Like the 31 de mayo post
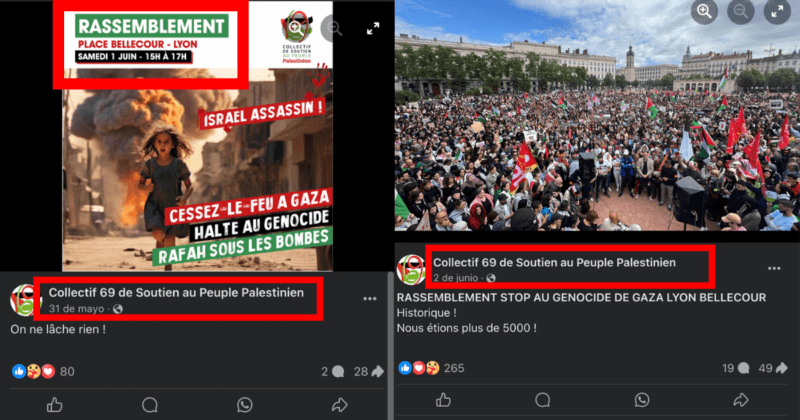 click(55, 405)
